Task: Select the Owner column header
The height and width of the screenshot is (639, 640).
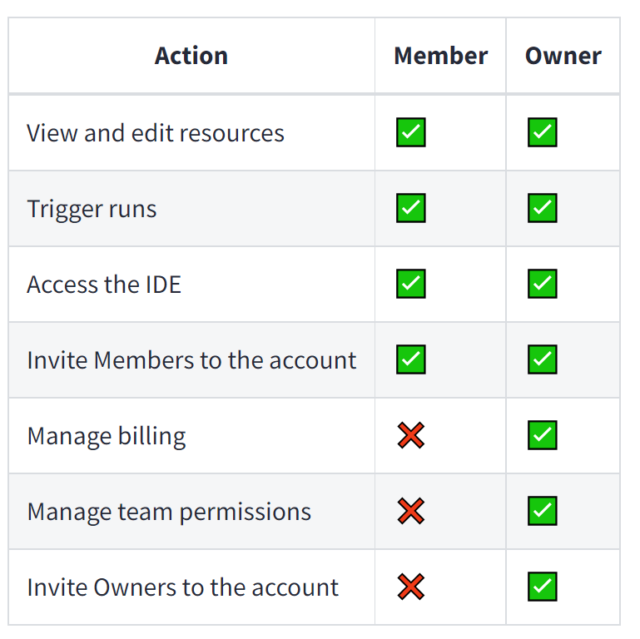Action: [563, 55]
